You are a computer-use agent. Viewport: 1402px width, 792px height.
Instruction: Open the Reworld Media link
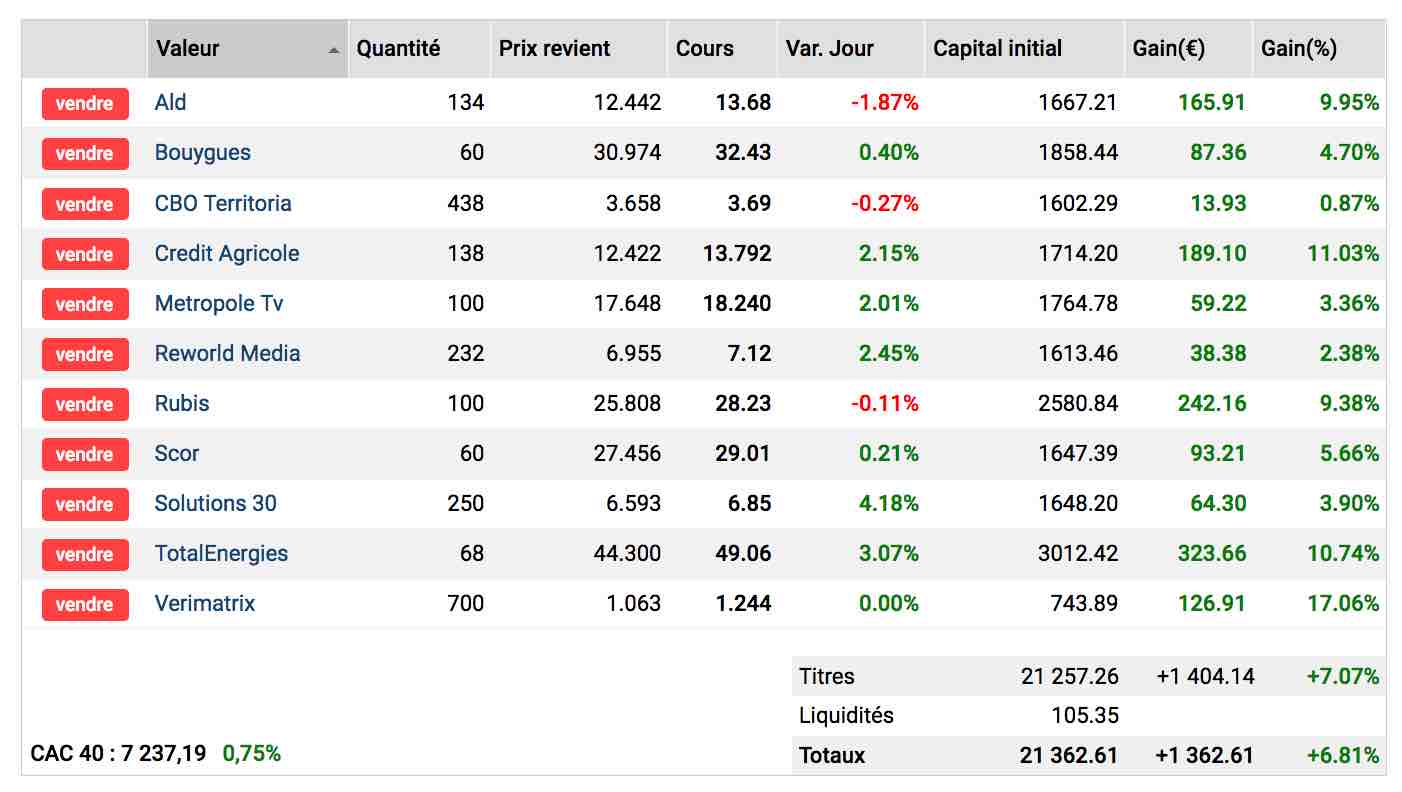pyautogui.click(x=227, y=353)
